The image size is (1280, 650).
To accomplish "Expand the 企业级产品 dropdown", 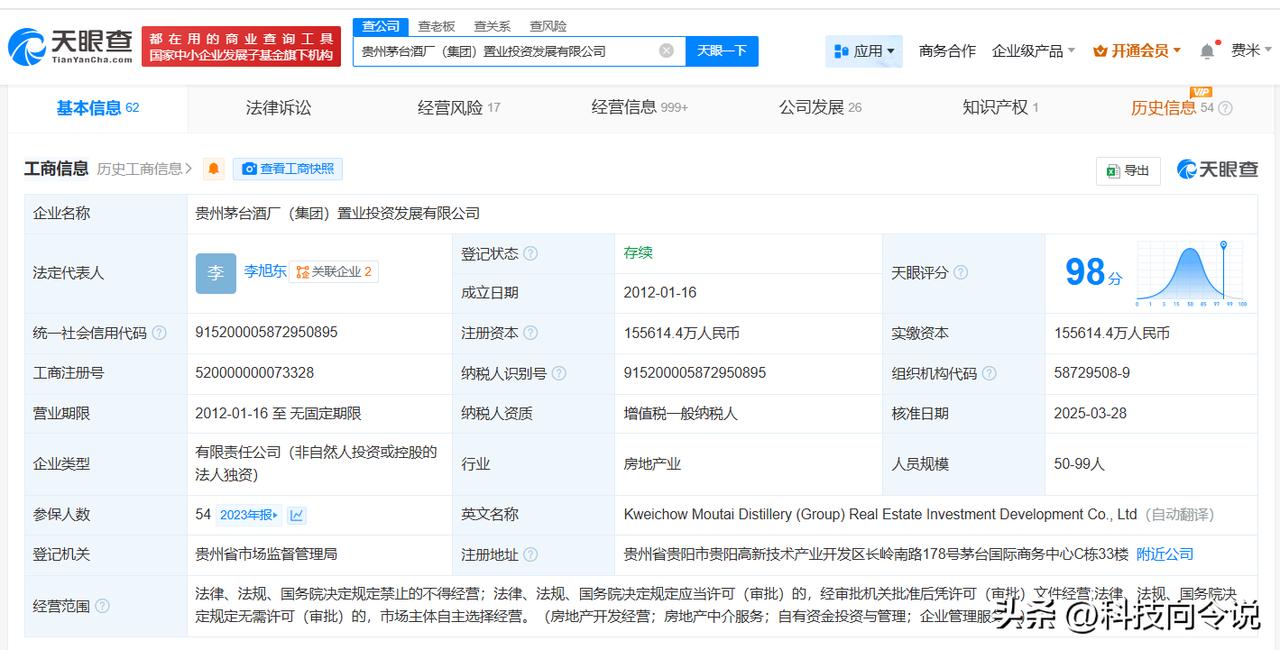I will (x=1033, y=50).
